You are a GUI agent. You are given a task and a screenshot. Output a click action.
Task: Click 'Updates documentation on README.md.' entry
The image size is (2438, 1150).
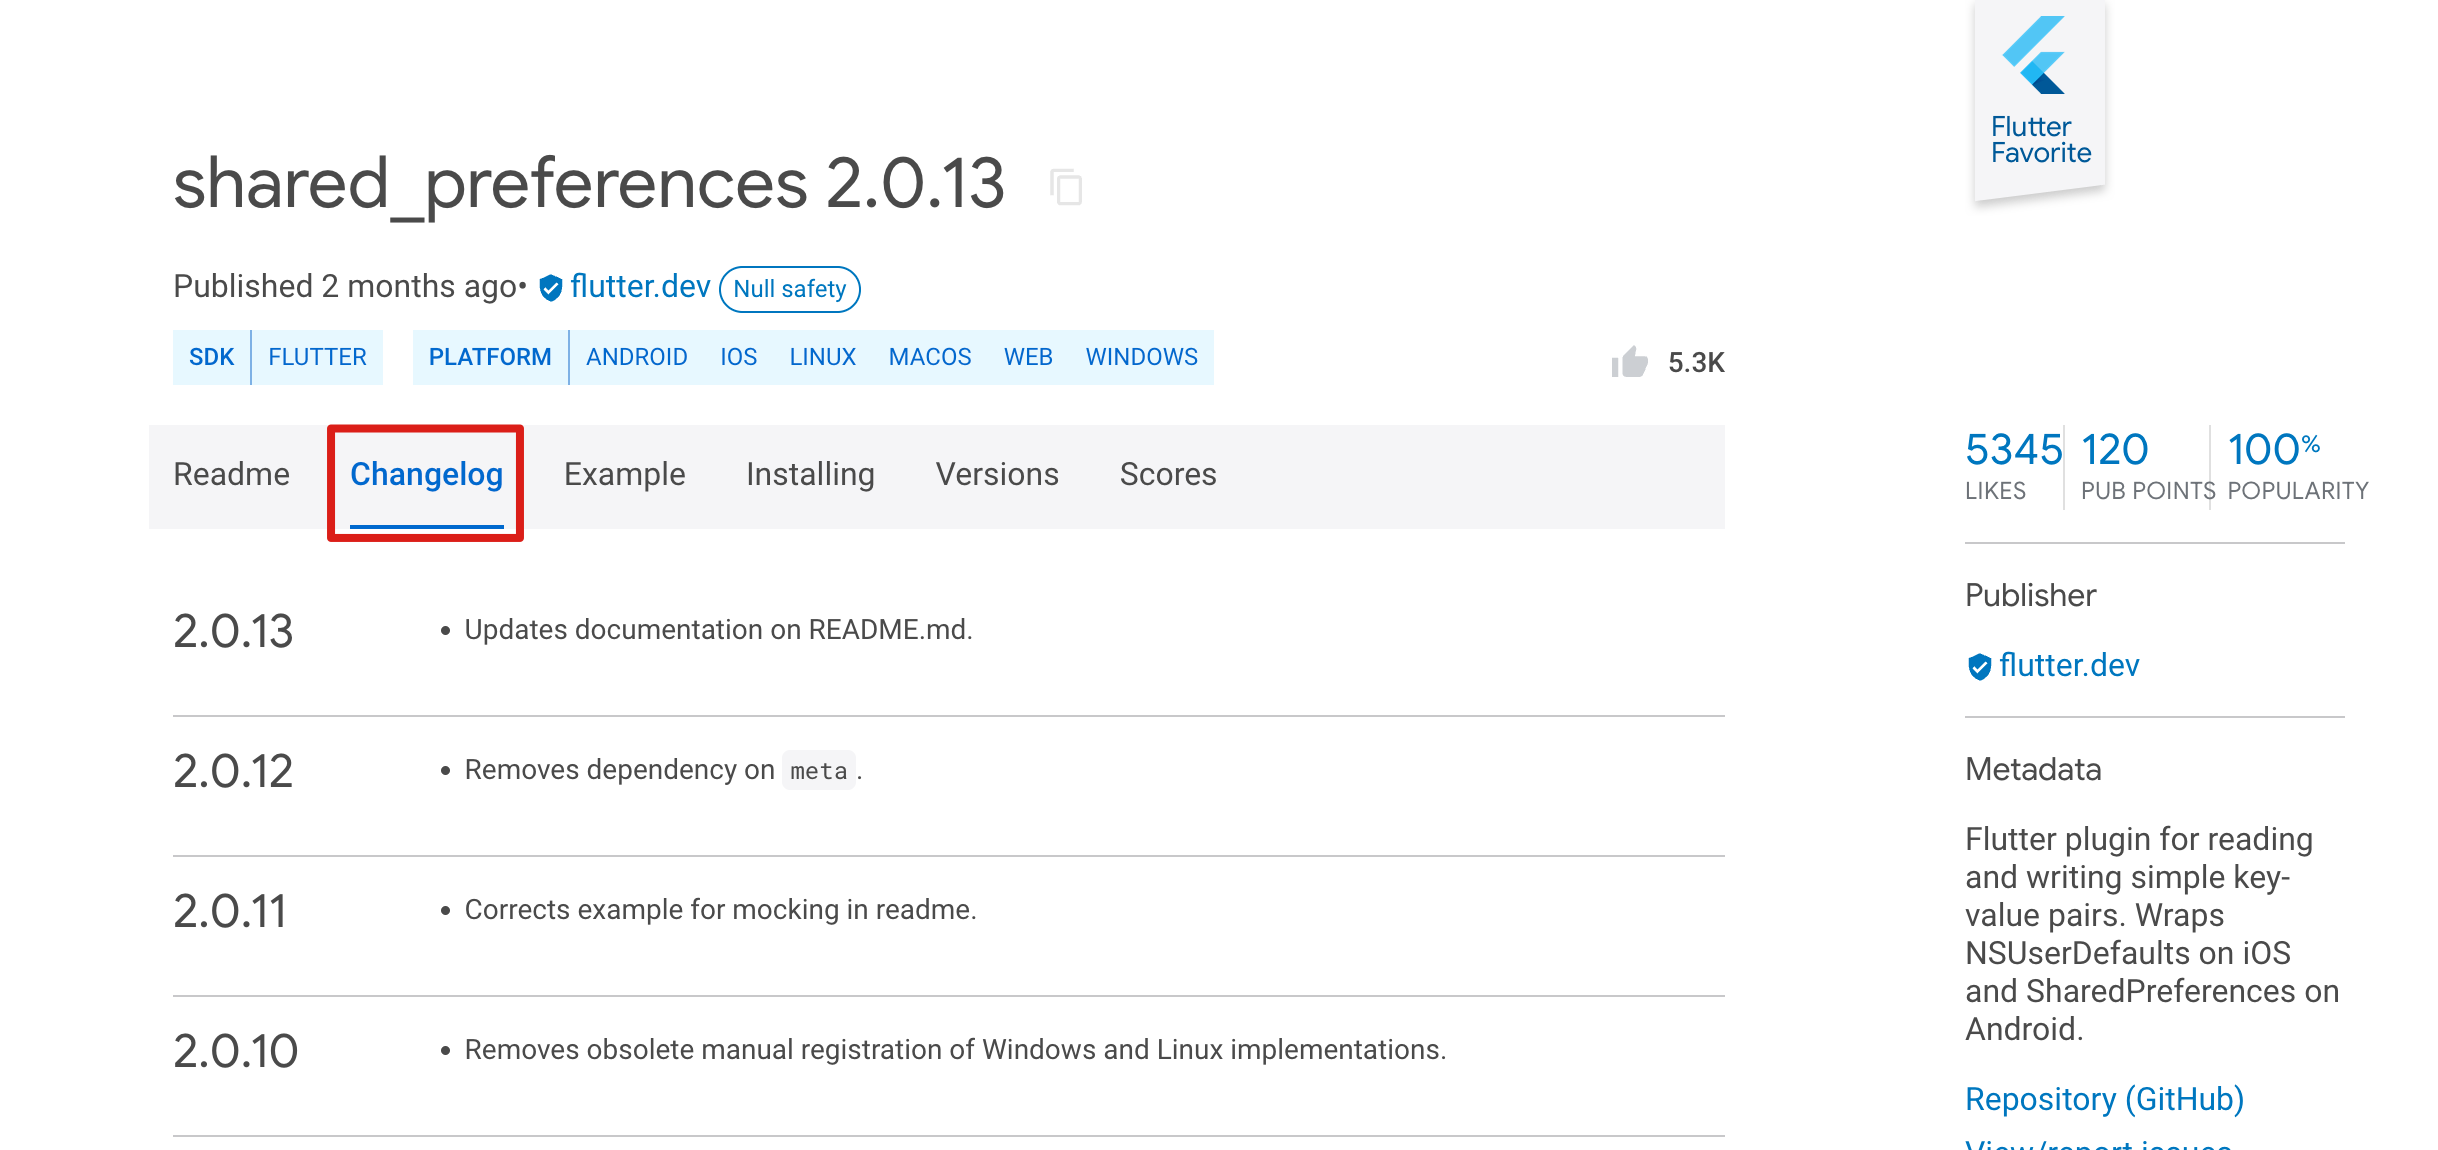click(x=718, y=630)
